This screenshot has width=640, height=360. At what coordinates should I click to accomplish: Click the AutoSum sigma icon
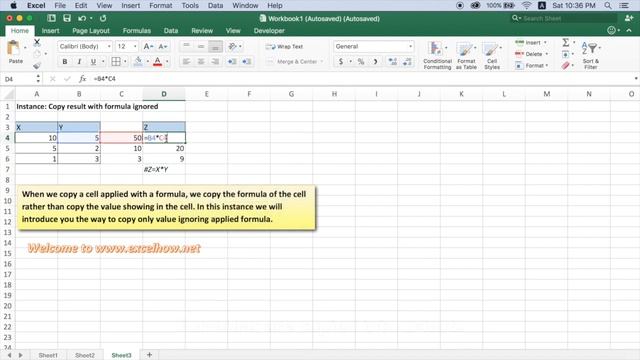(566, 42)
